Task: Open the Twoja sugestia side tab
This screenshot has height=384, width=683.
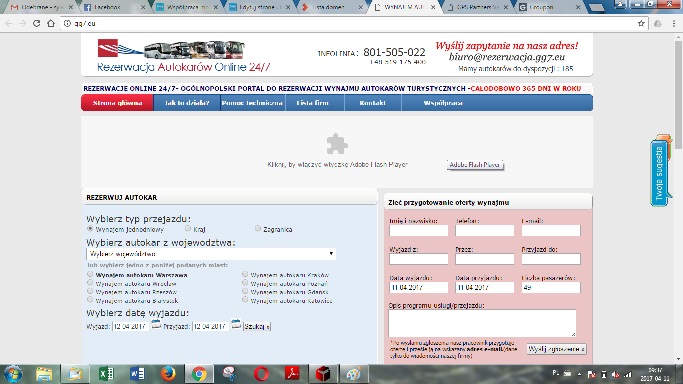Action: click(660, 172)
